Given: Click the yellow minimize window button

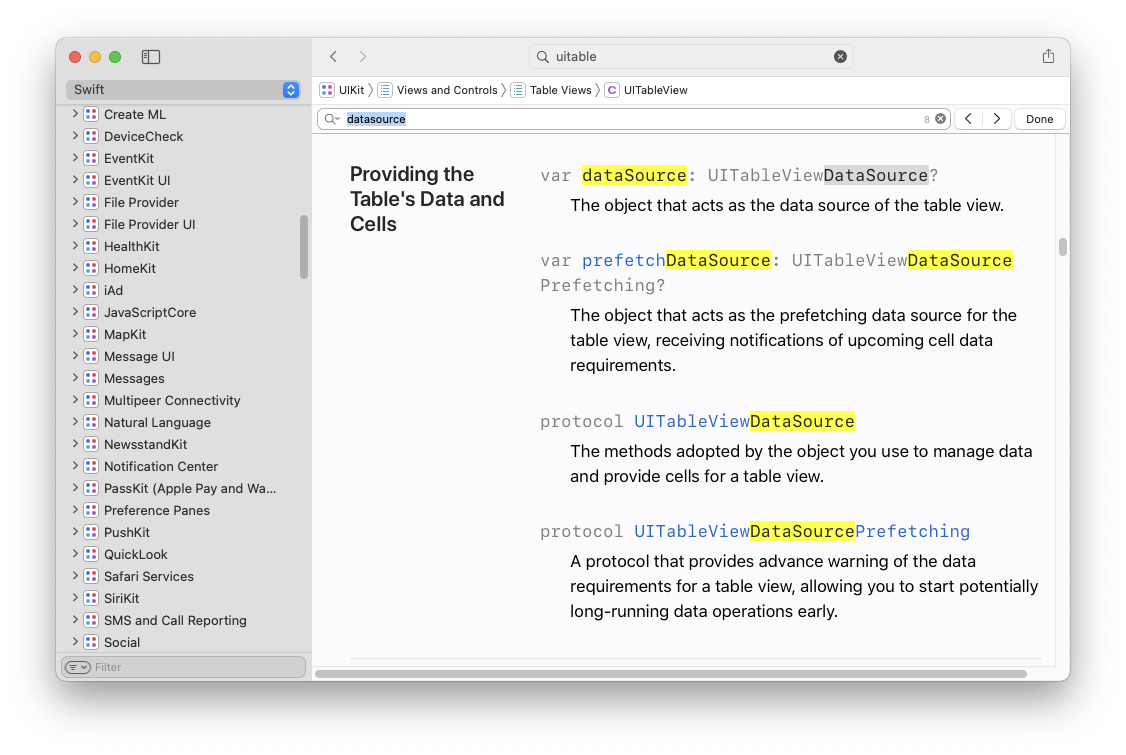Looking at the screenshot, I should 95,57.
